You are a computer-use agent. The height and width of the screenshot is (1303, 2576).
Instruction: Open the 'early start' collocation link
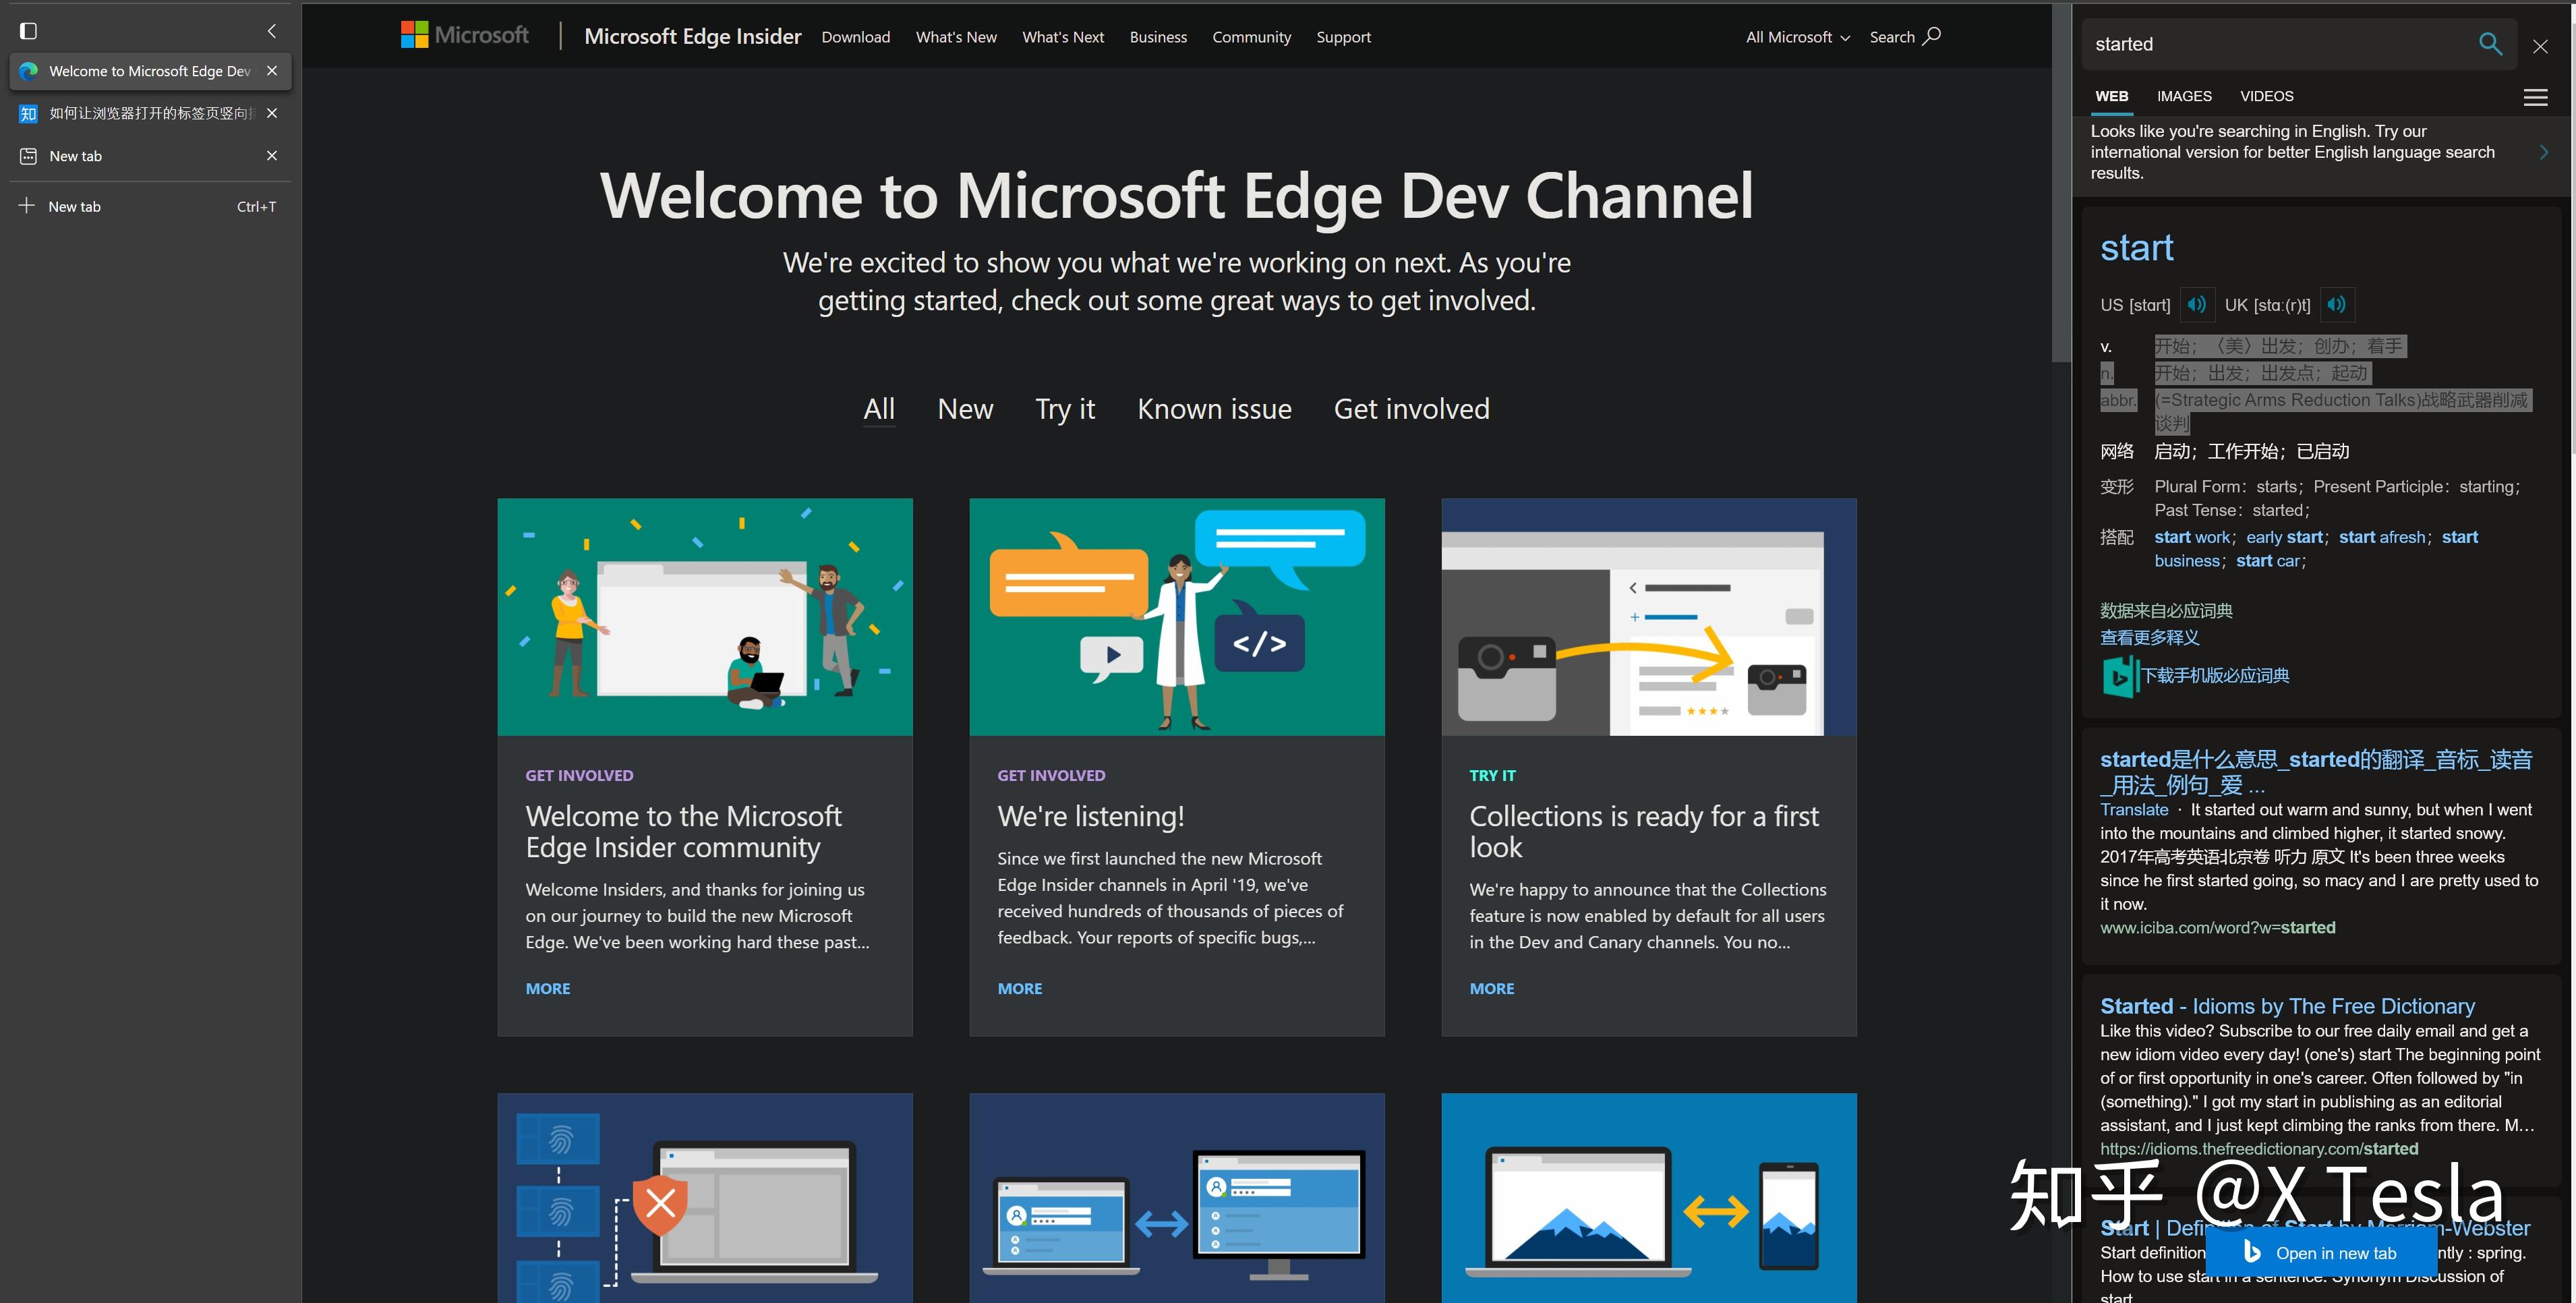coord(2284,537)
